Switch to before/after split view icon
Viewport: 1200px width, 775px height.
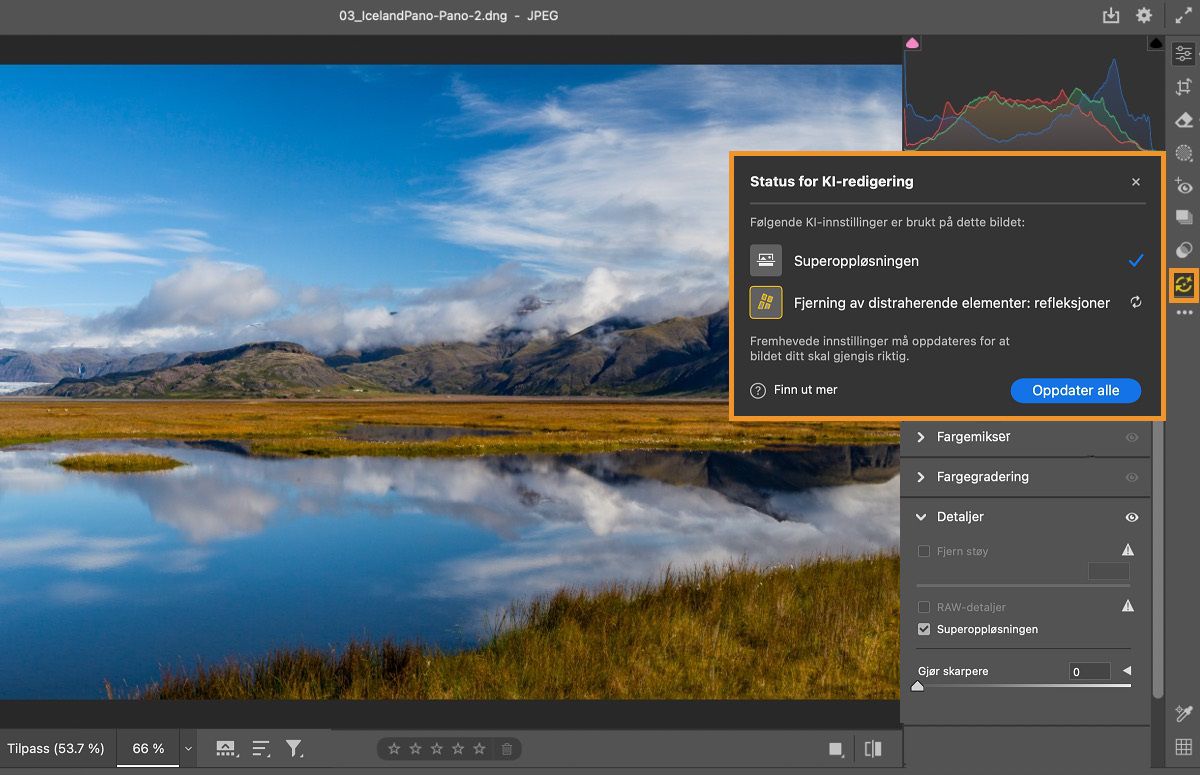tap(873, 749)
